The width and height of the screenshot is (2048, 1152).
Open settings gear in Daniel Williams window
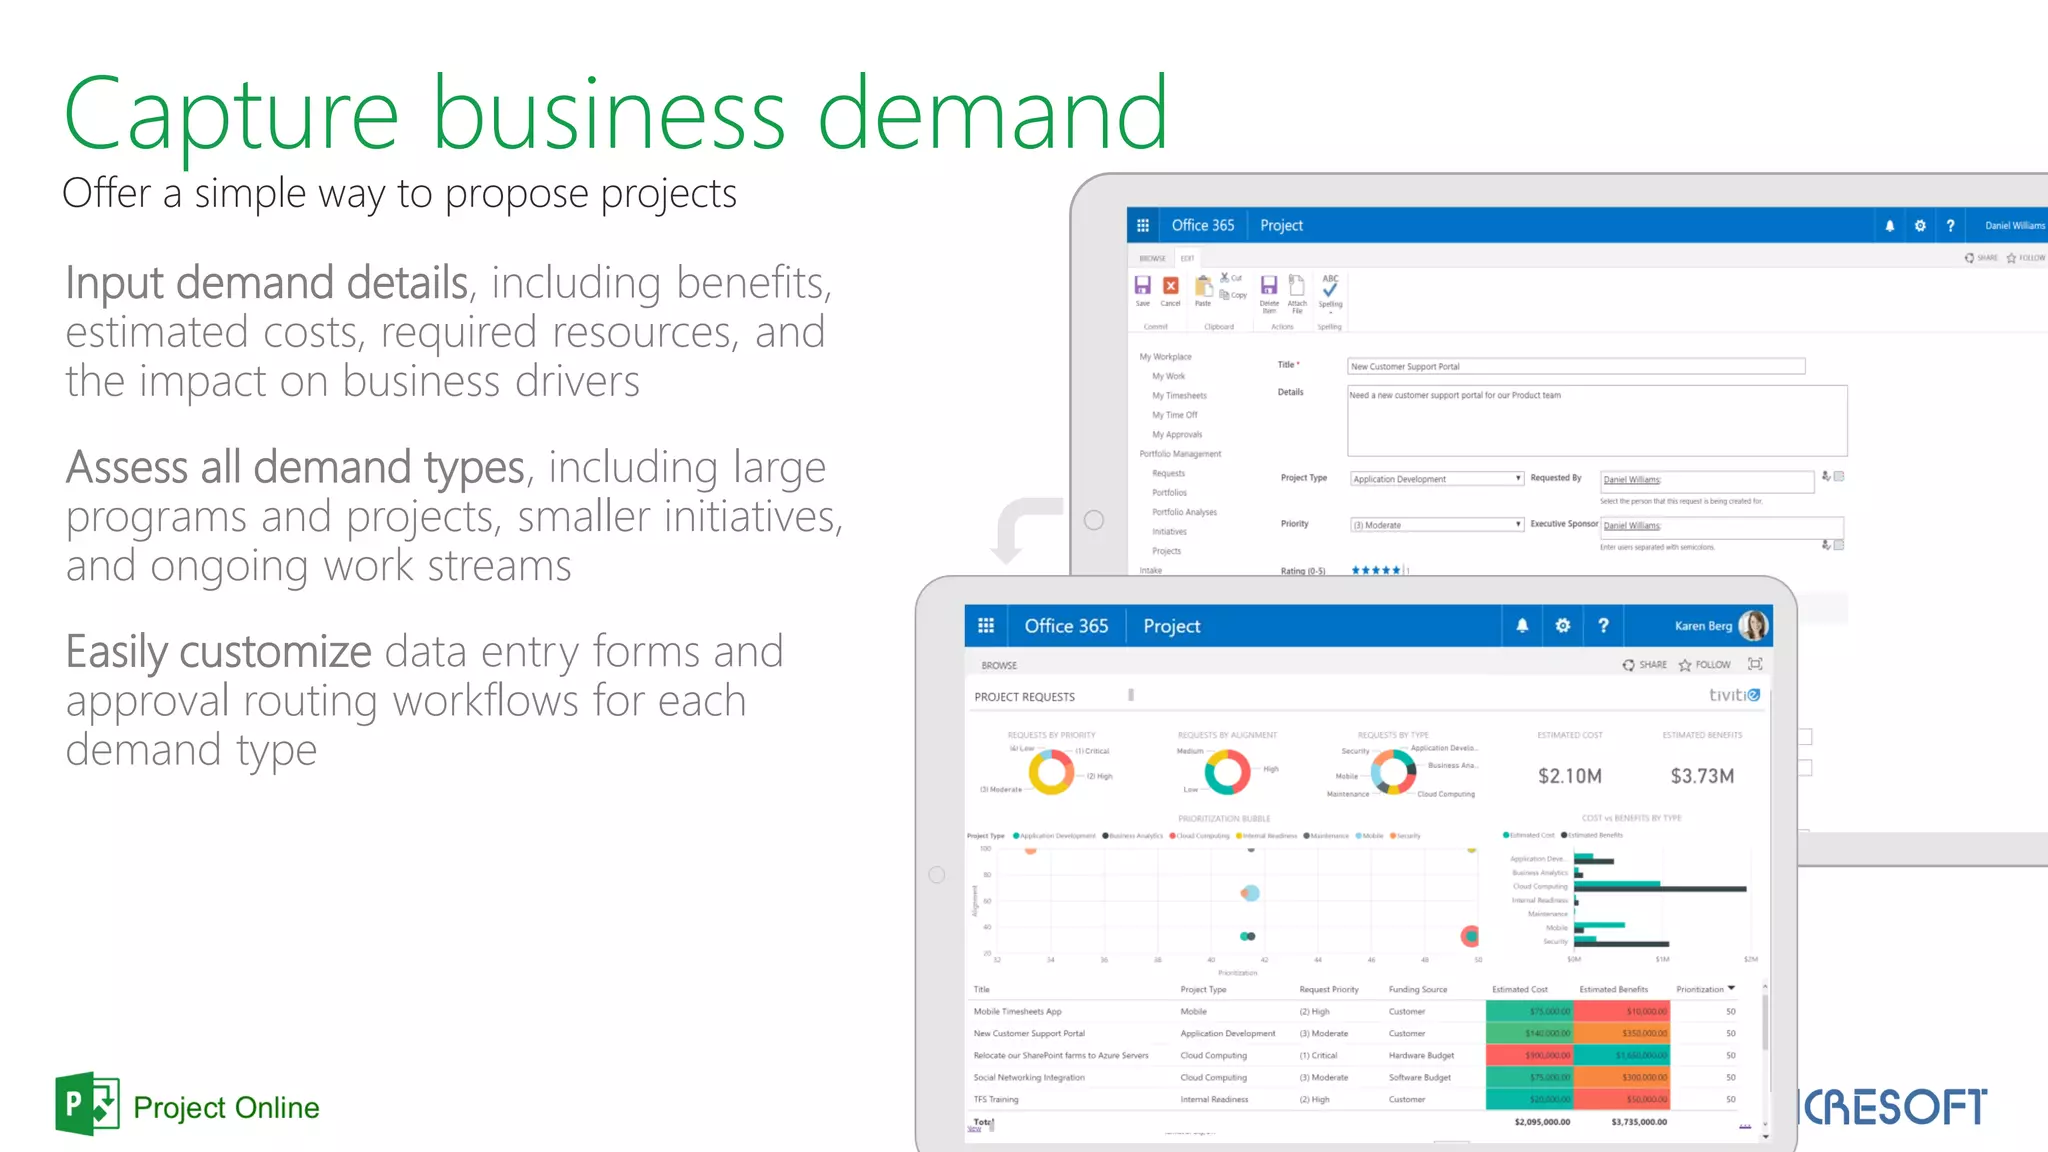coord(1920,226)
